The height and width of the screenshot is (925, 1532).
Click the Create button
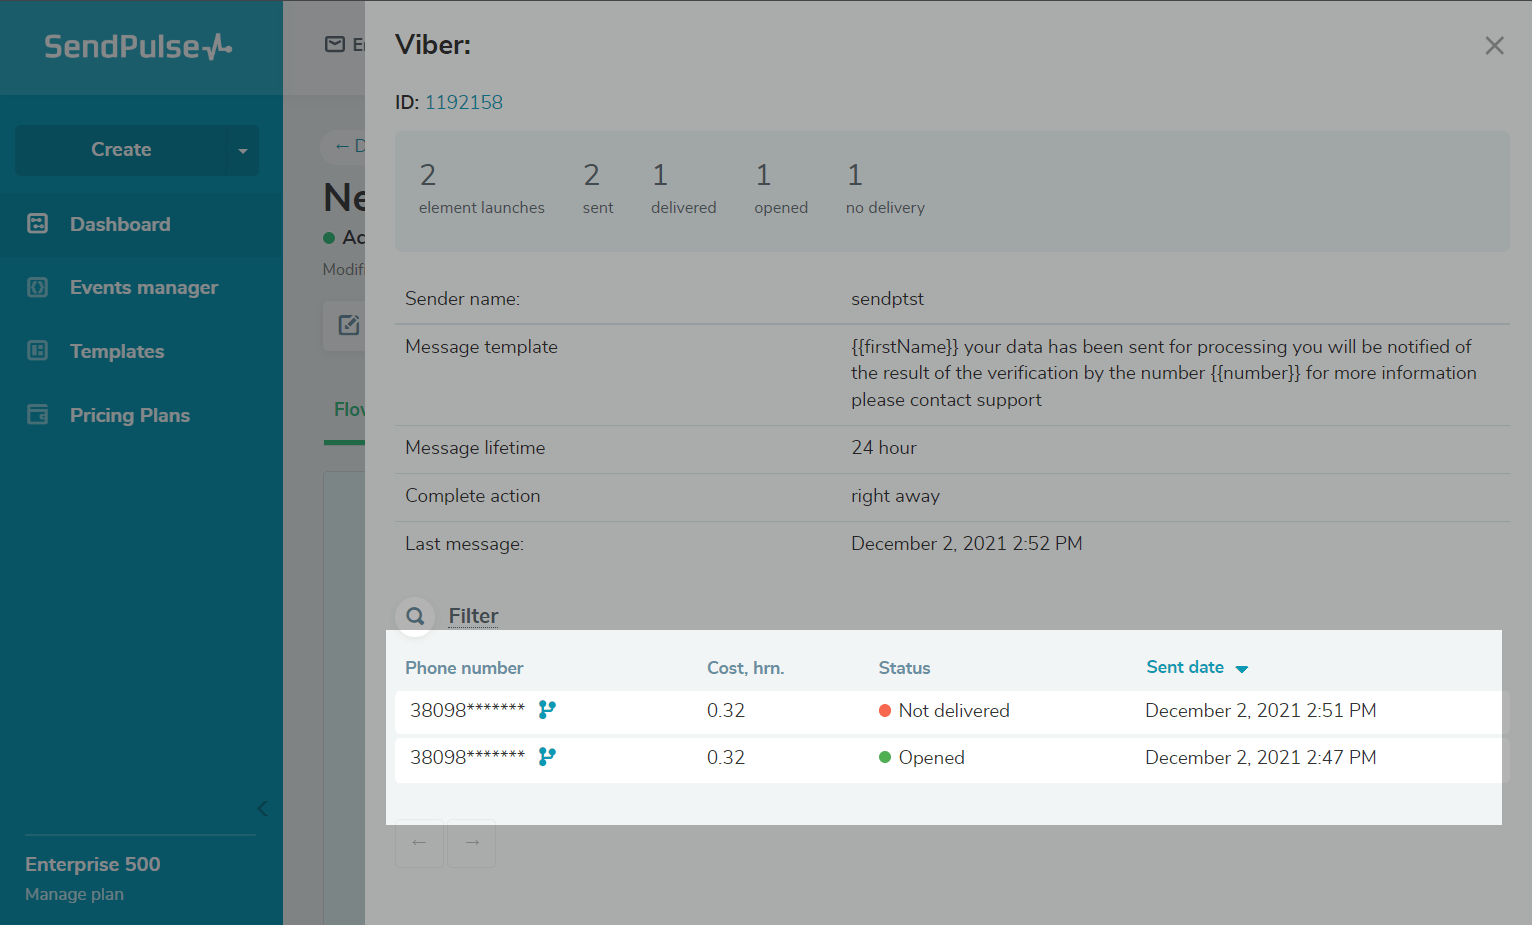point(121,150)
